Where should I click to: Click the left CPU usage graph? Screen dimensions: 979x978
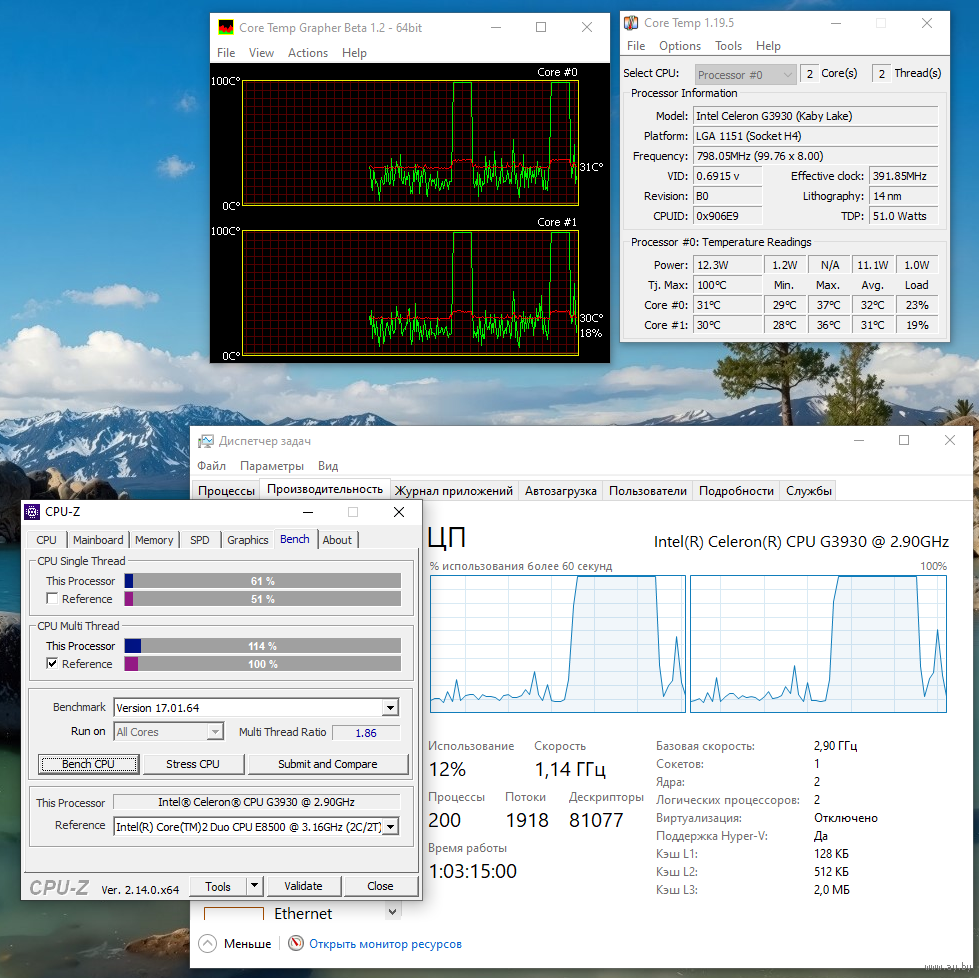[x=557, y=644]
